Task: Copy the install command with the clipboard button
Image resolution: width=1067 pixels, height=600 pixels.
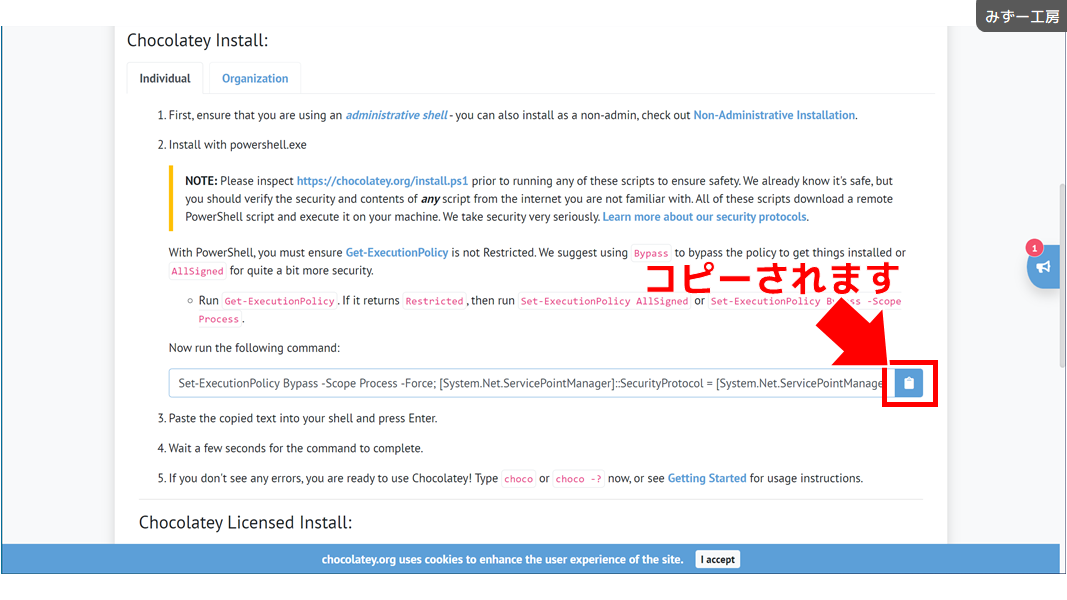Action: tap(908, 383)
